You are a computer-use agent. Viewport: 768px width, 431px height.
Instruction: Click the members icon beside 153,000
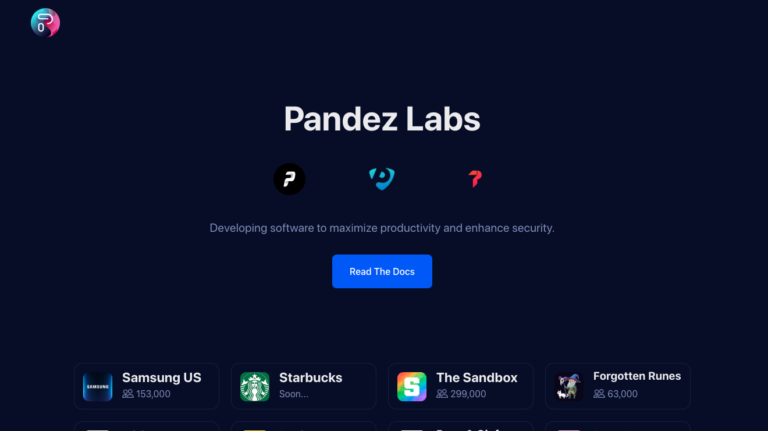point(128,394)
